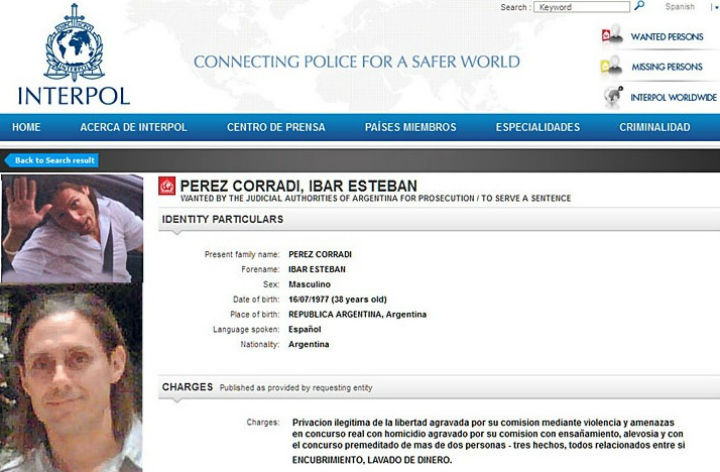Click the 'Present family name:' label
This screenshot has width=720, height=472.
click(x=242, y=254)
